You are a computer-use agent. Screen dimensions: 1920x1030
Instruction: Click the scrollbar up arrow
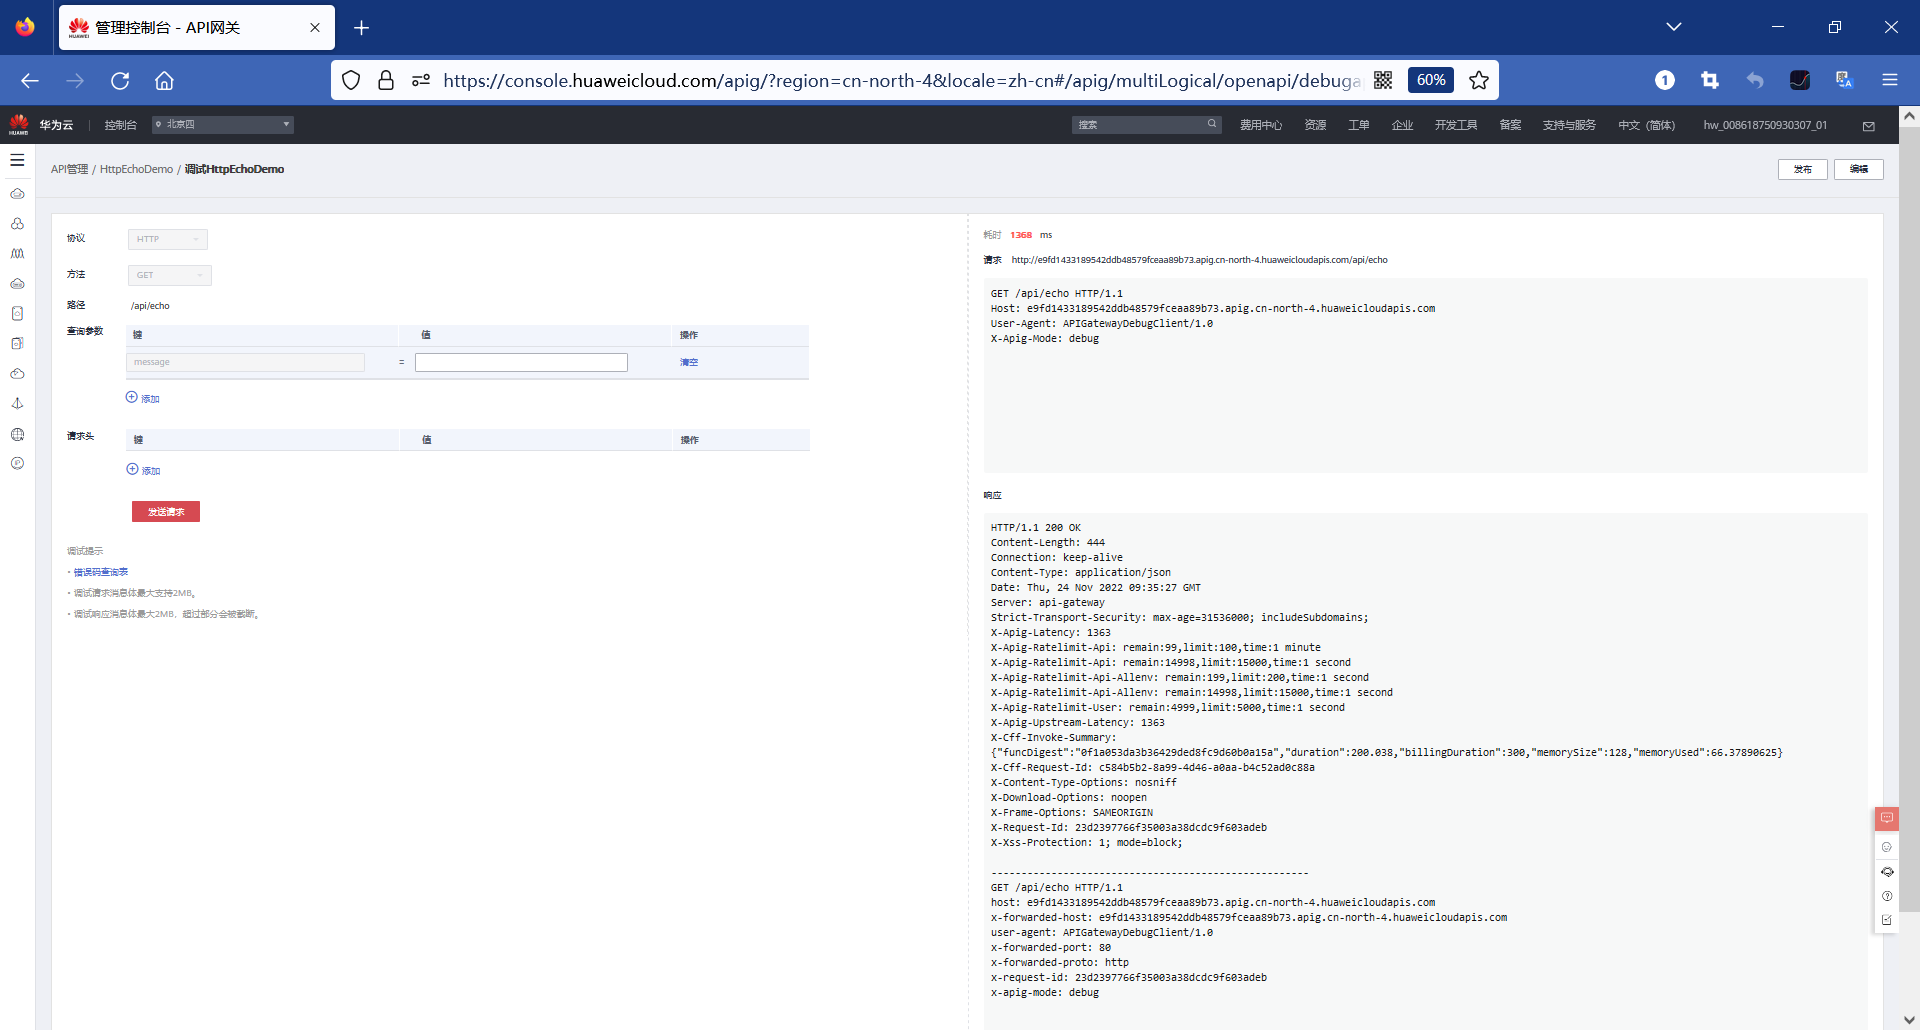pyautogui.click(x=1909, y=116)
